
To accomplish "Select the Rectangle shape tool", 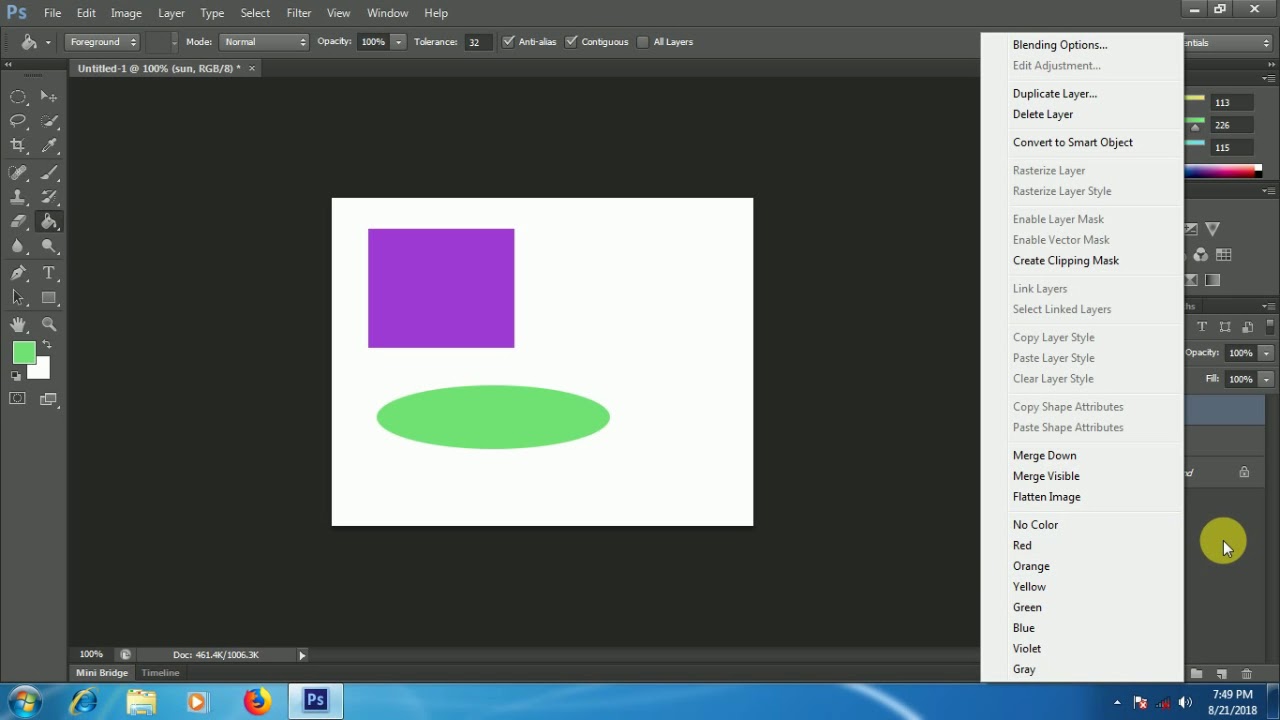I will [x=49, y=297].
